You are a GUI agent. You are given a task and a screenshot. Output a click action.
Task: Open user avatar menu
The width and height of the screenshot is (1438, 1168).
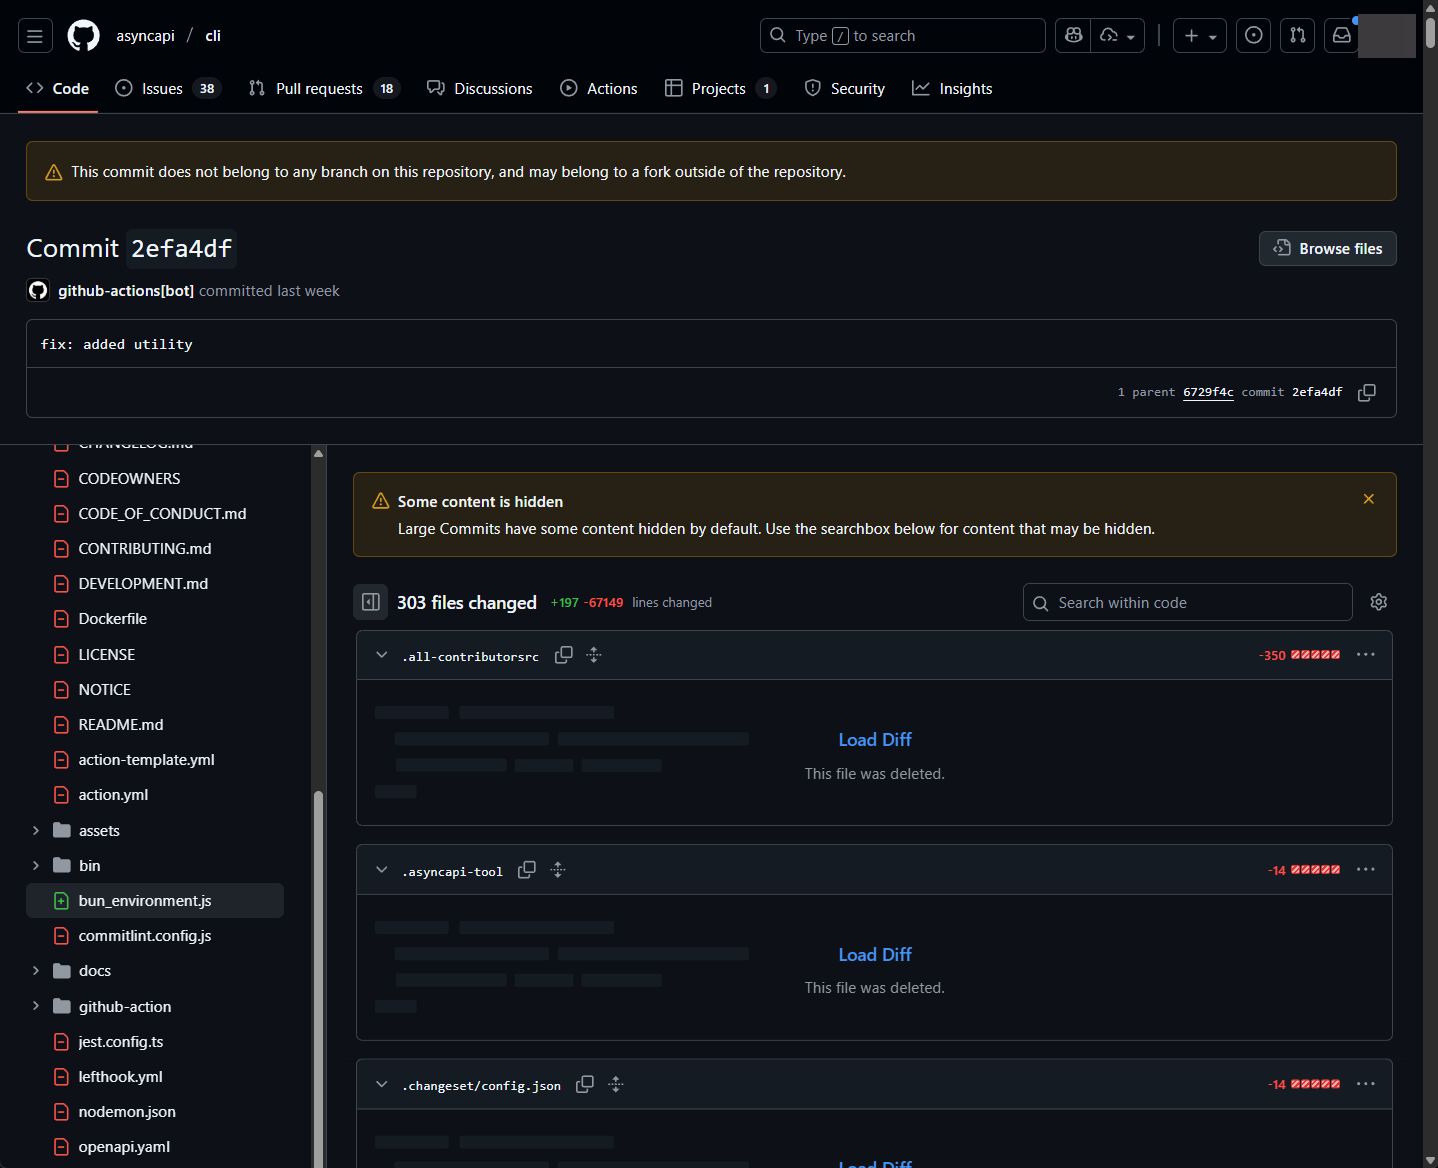[x=1387, y=36]
